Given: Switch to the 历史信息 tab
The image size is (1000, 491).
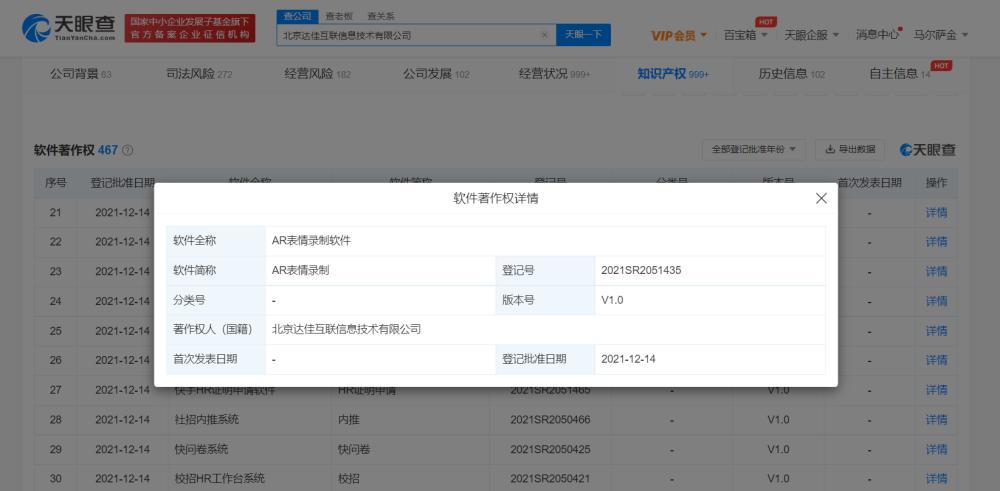Looking at the screenshot, I should click(791, 74).
